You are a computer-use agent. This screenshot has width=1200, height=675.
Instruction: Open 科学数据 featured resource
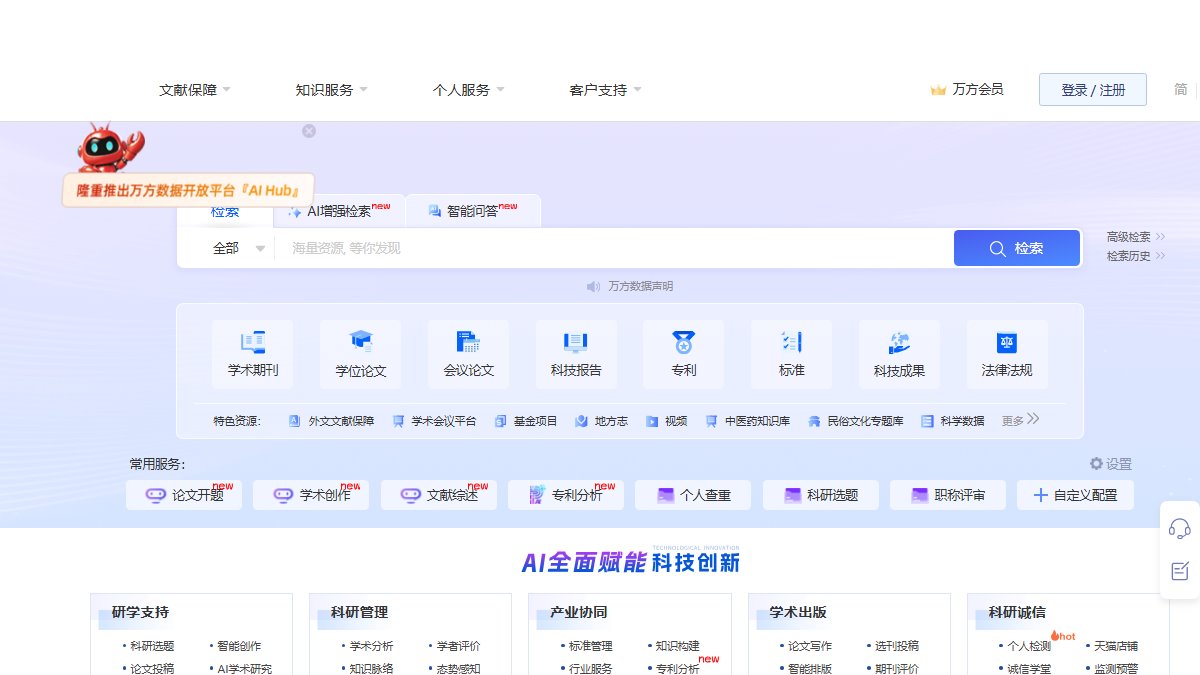tap(952, 421)
